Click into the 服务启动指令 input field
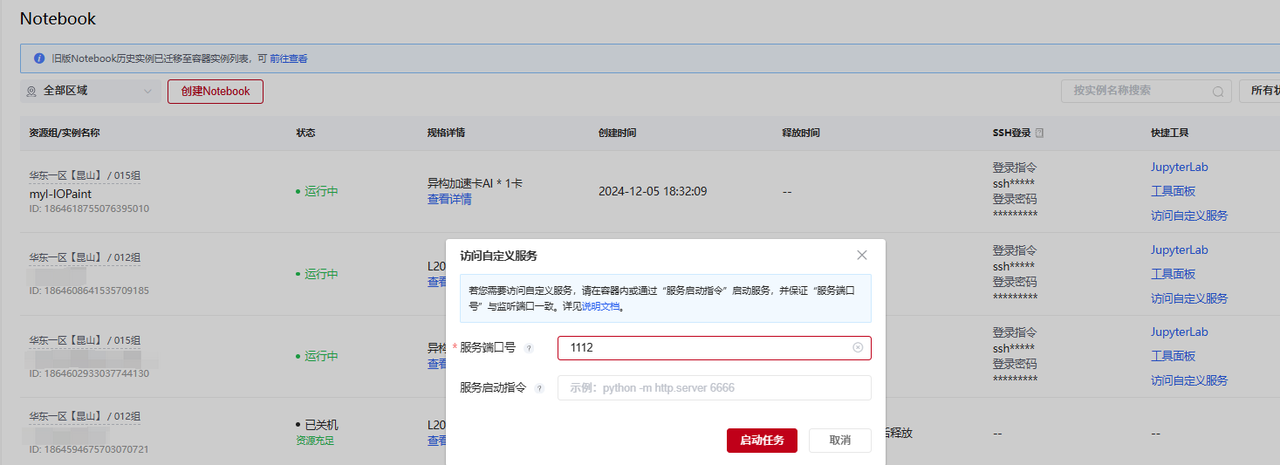Image resolution: width=1280 pixels, height=465 pixels. [x=713, y=388]
